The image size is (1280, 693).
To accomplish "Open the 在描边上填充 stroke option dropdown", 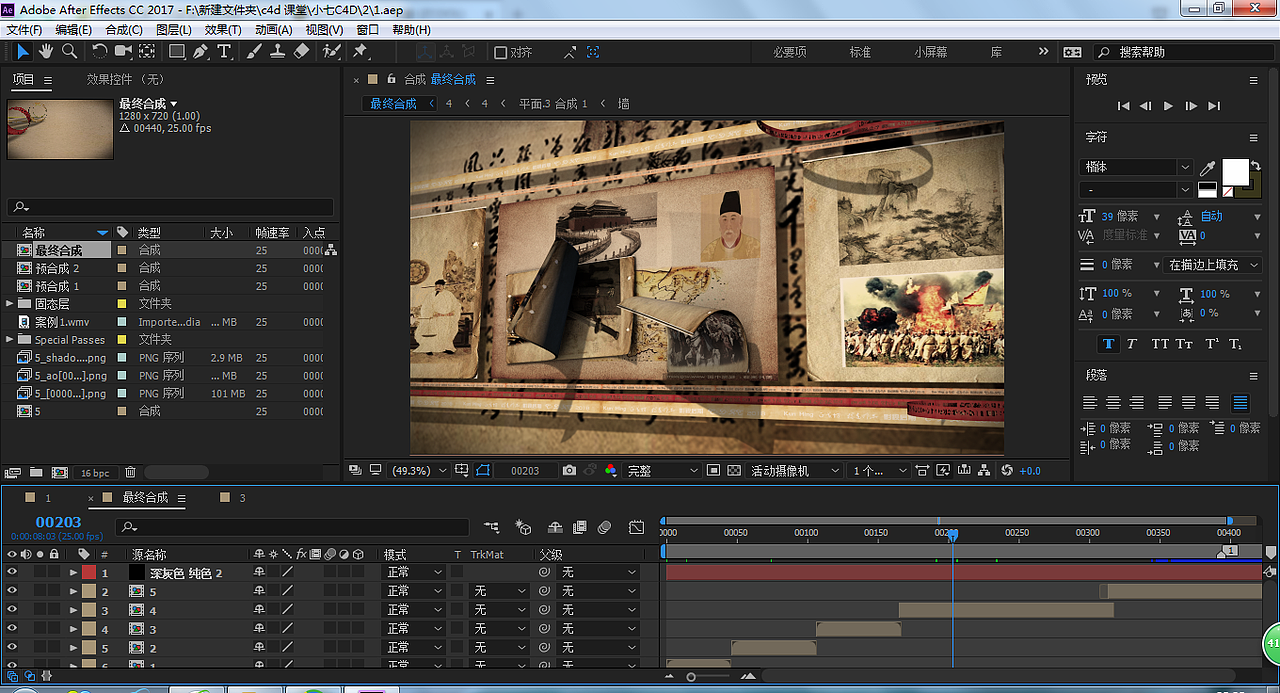I will (x=1211, y=265).
